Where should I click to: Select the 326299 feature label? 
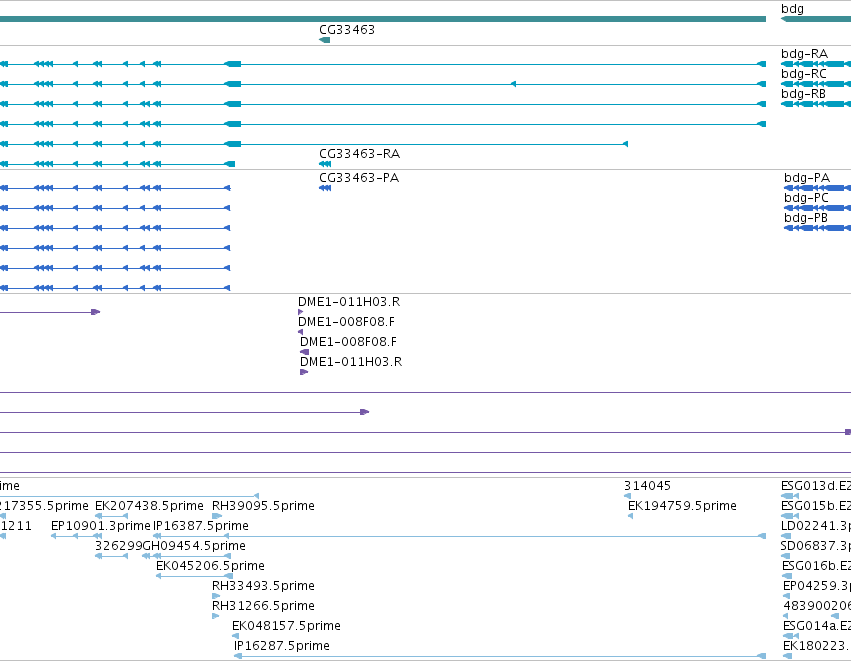click(x=118, y=546)
